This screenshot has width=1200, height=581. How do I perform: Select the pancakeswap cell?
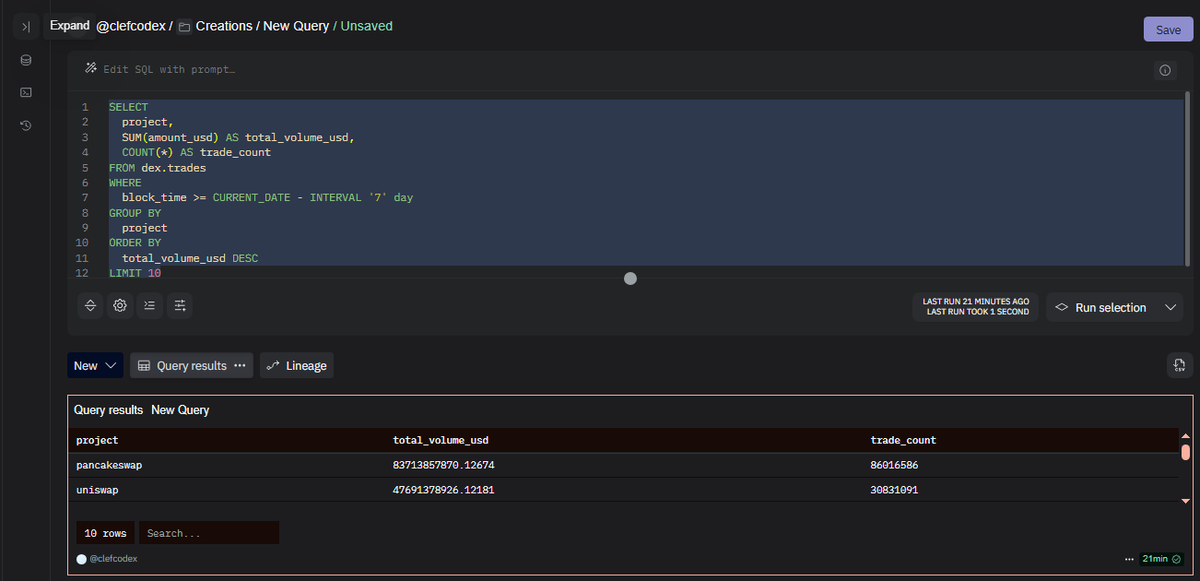[110, 465]
